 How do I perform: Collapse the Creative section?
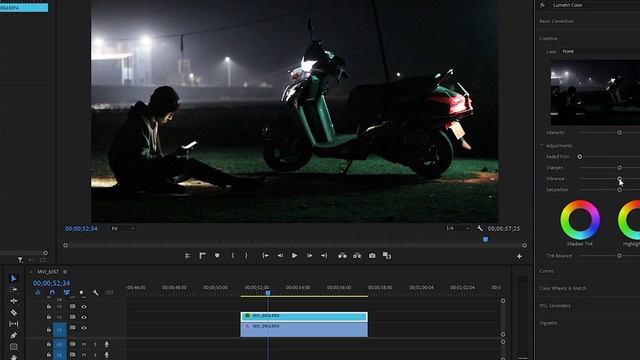click(548, 38)
